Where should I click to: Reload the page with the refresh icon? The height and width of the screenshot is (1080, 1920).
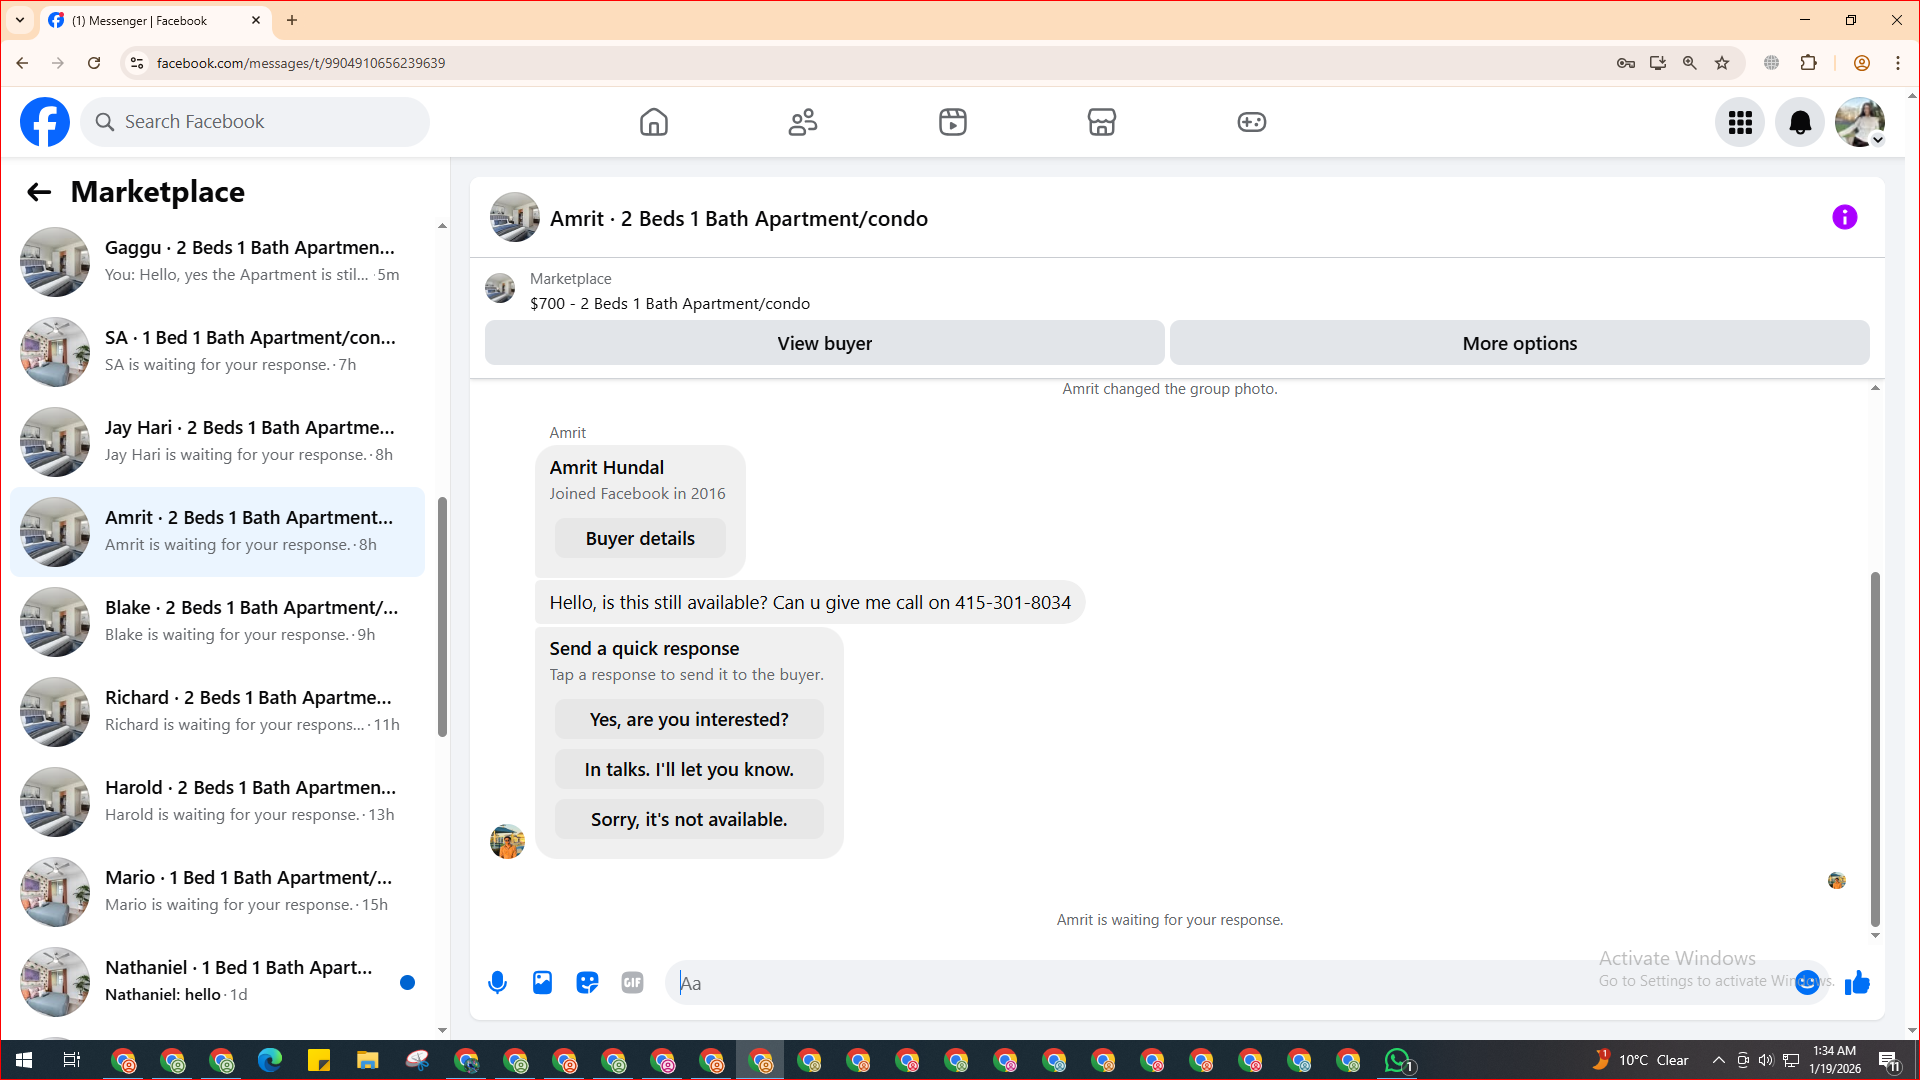click(x=94, y=63)
